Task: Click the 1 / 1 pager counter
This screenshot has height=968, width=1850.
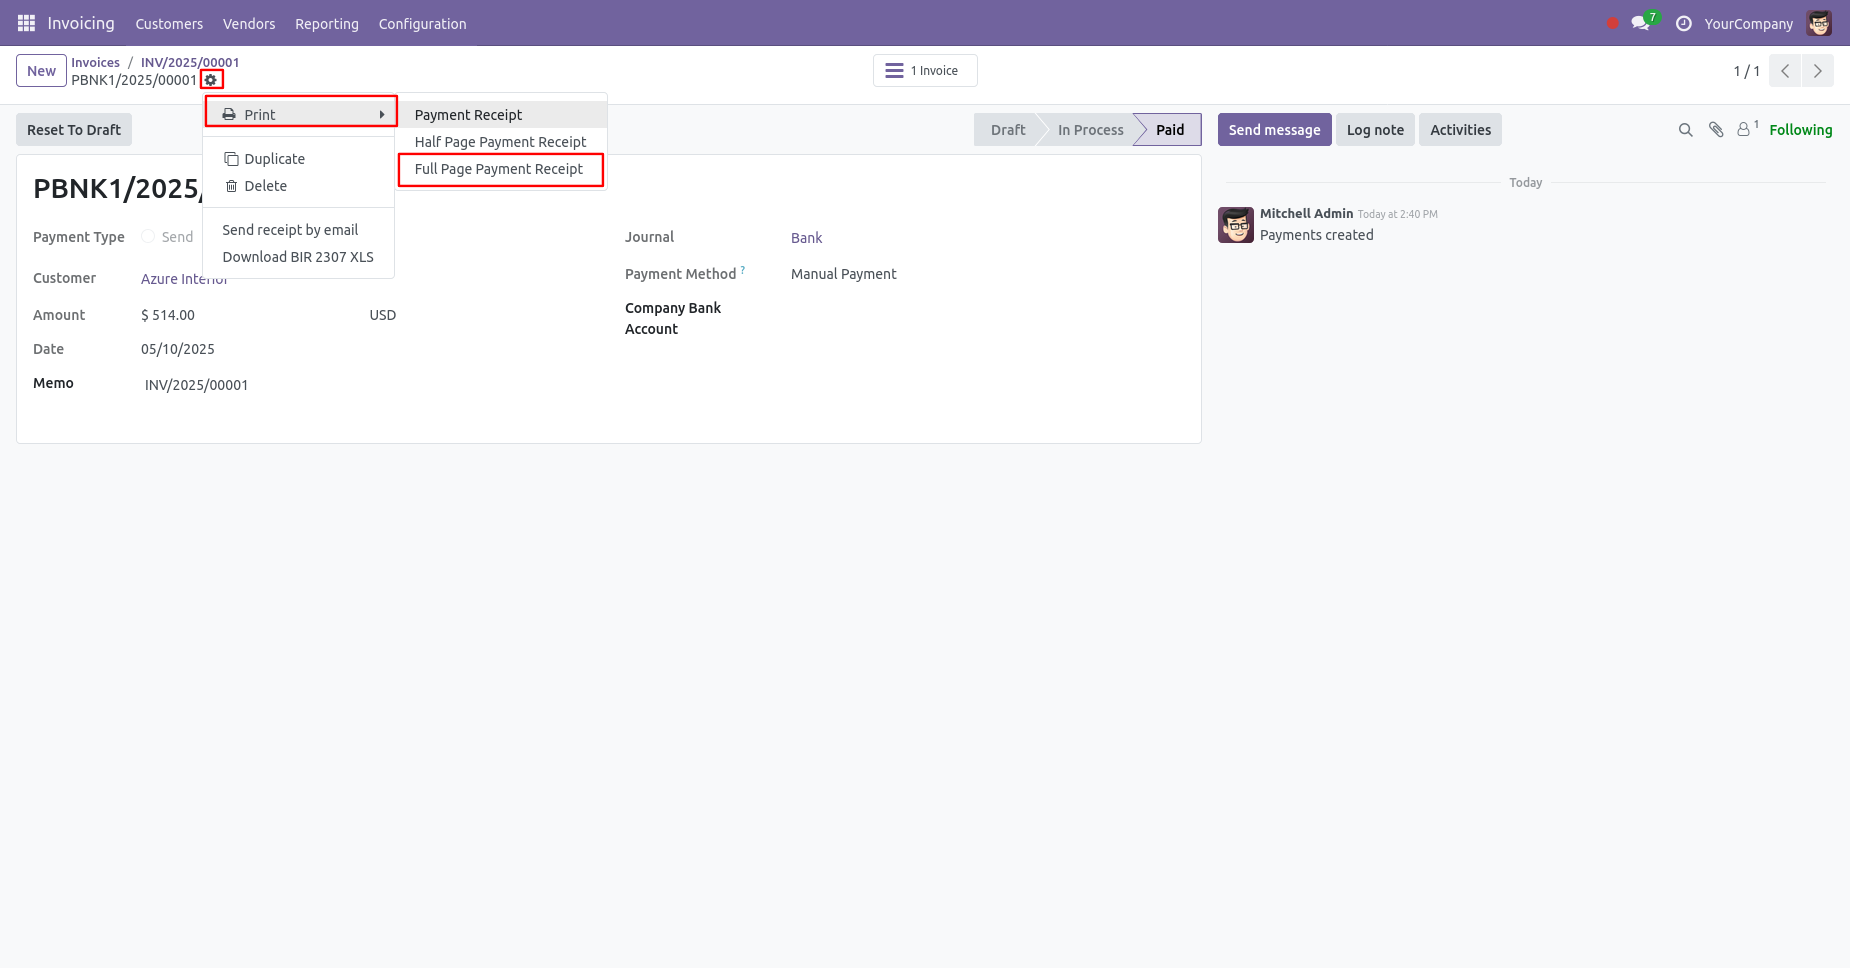Action: click(1746, 71)
